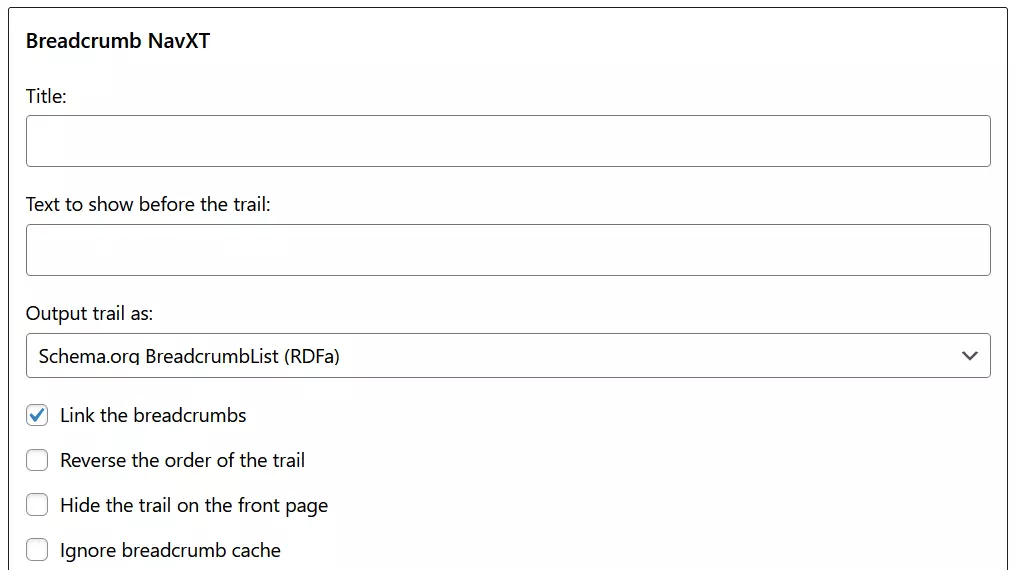Click the Breadcrumb NavXT widget heading
1015x570 pixels.
(x=118, y=41)
